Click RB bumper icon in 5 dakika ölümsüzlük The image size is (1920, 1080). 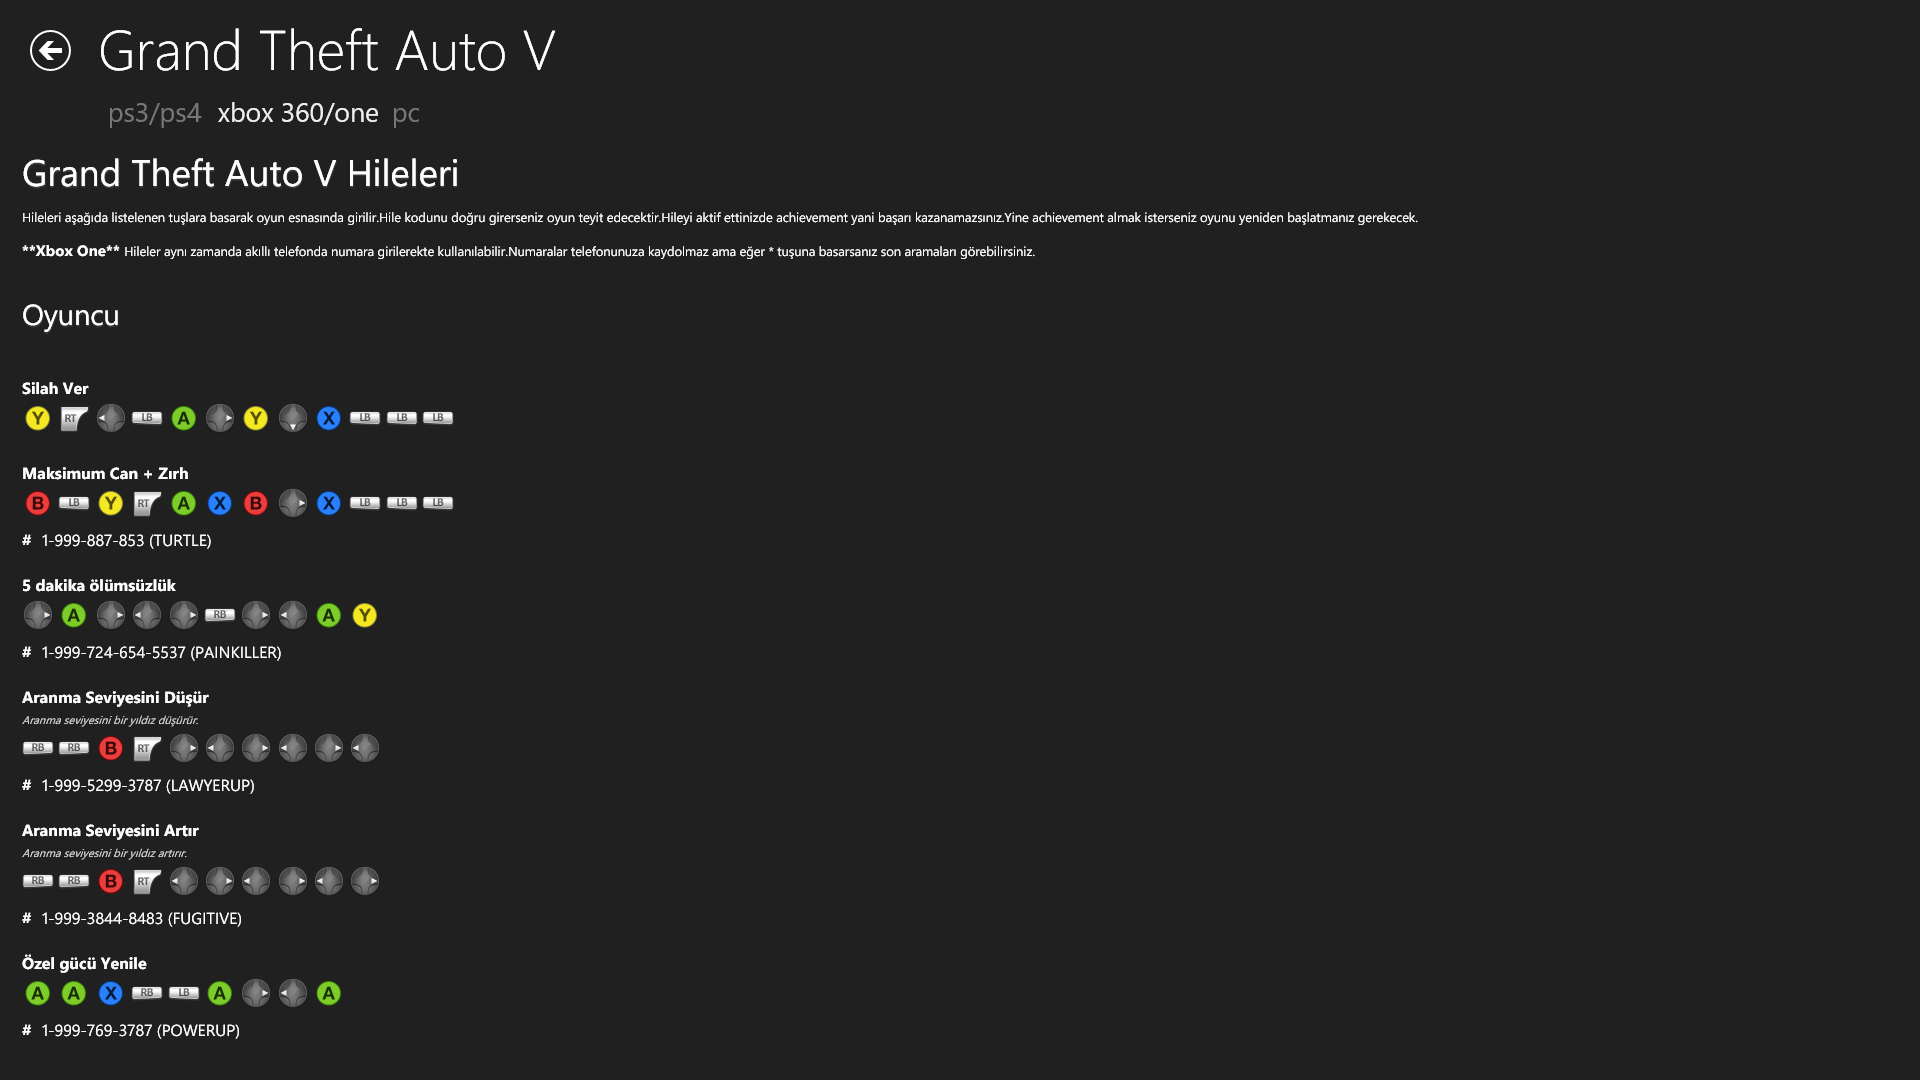pos(220,615)
